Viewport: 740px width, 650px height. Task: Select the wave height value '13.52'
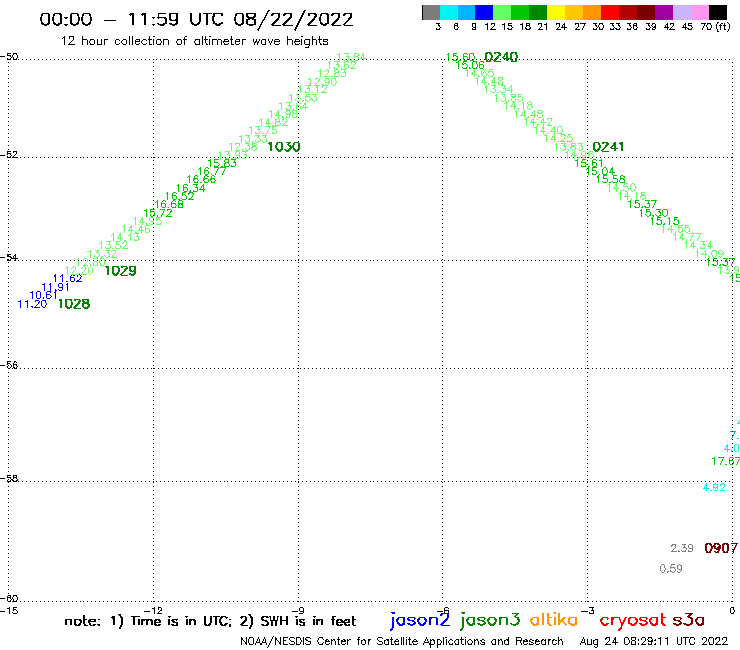pos(113,245)
